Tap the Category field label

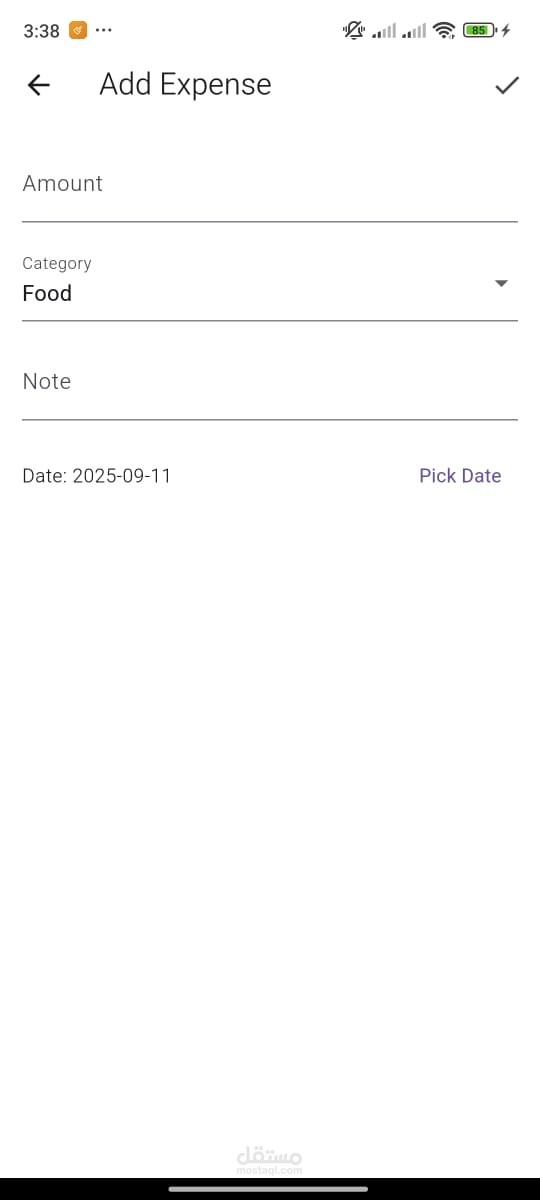pos(57,263)
